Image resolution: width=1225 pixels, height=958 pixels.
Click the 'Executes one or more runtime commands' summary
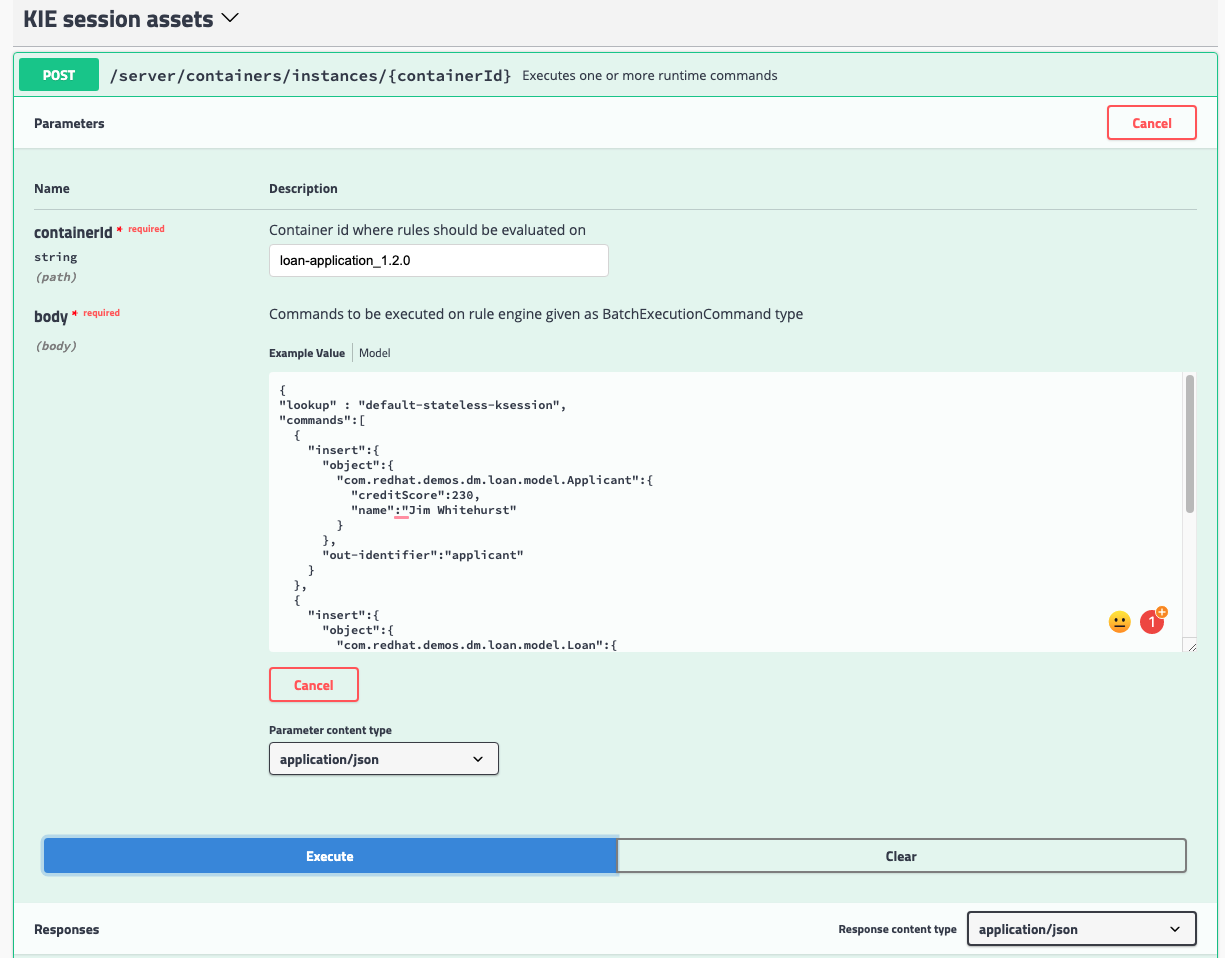click(x=649, y=76)
